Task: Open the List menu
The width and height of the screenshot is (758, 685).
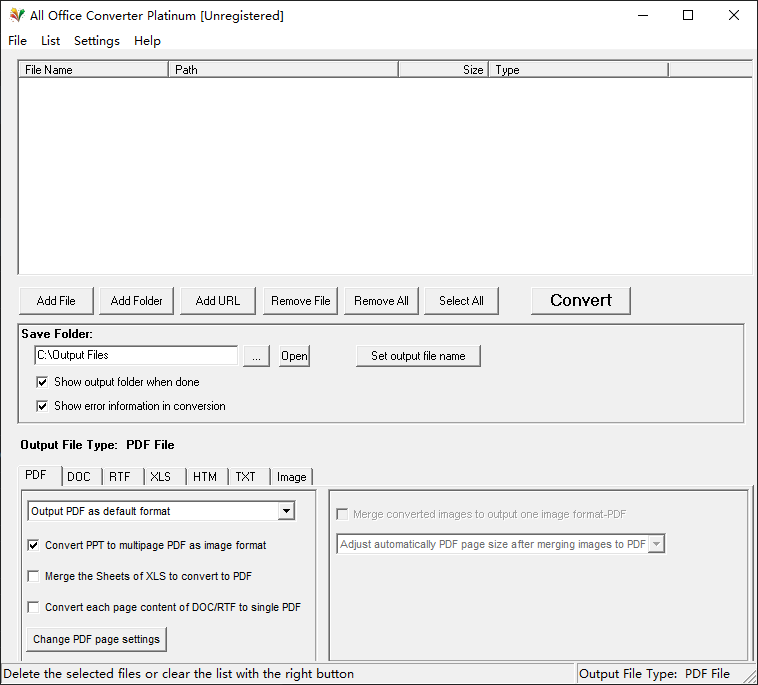Action: pos(50,41)
